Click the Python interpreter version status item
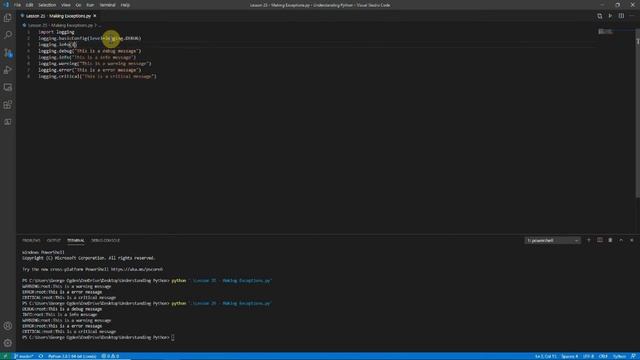The height and width of the screenshot is (360, 640). (x=72, y=356)
